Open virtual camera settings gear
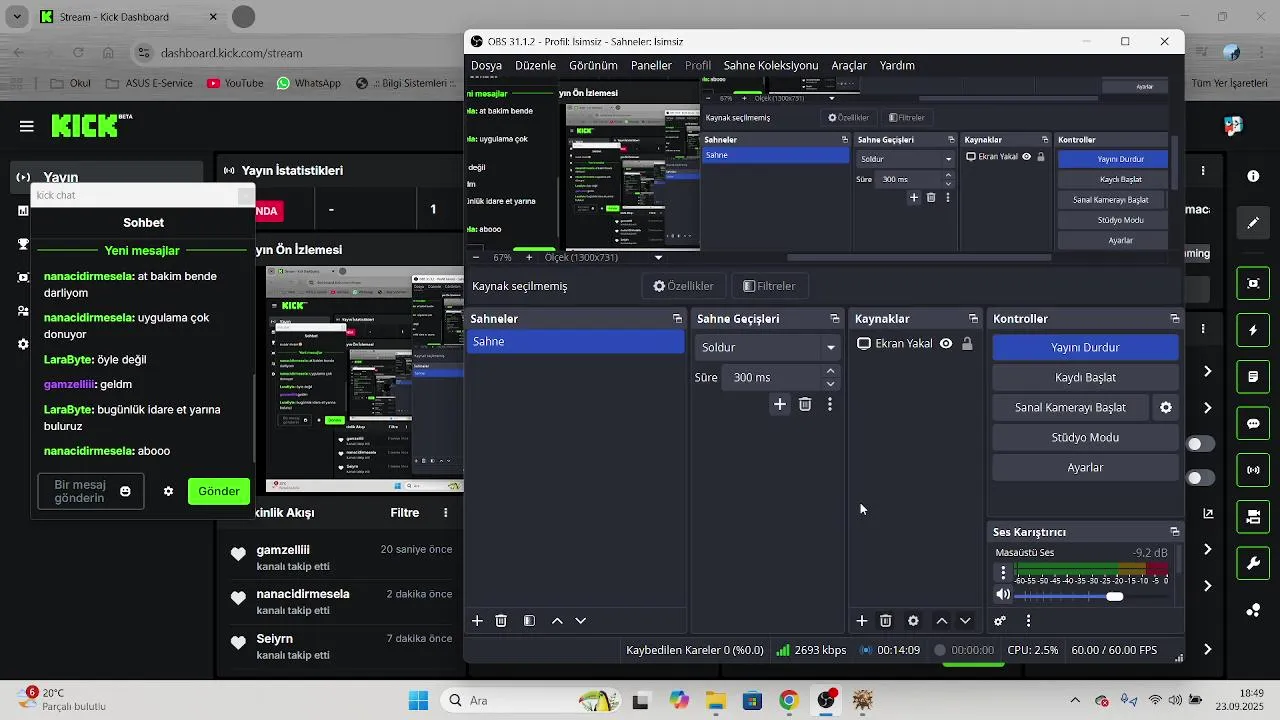Screen dimensions: 1280x720 [x=1165, y=407]
